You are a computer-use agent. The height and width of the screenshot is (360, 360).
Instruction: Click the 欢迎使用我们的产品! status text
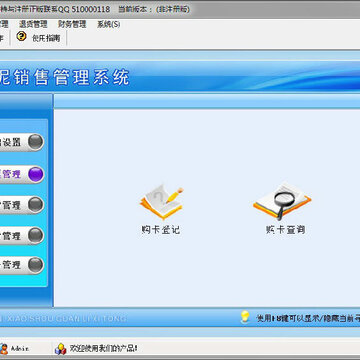point(103,349)
